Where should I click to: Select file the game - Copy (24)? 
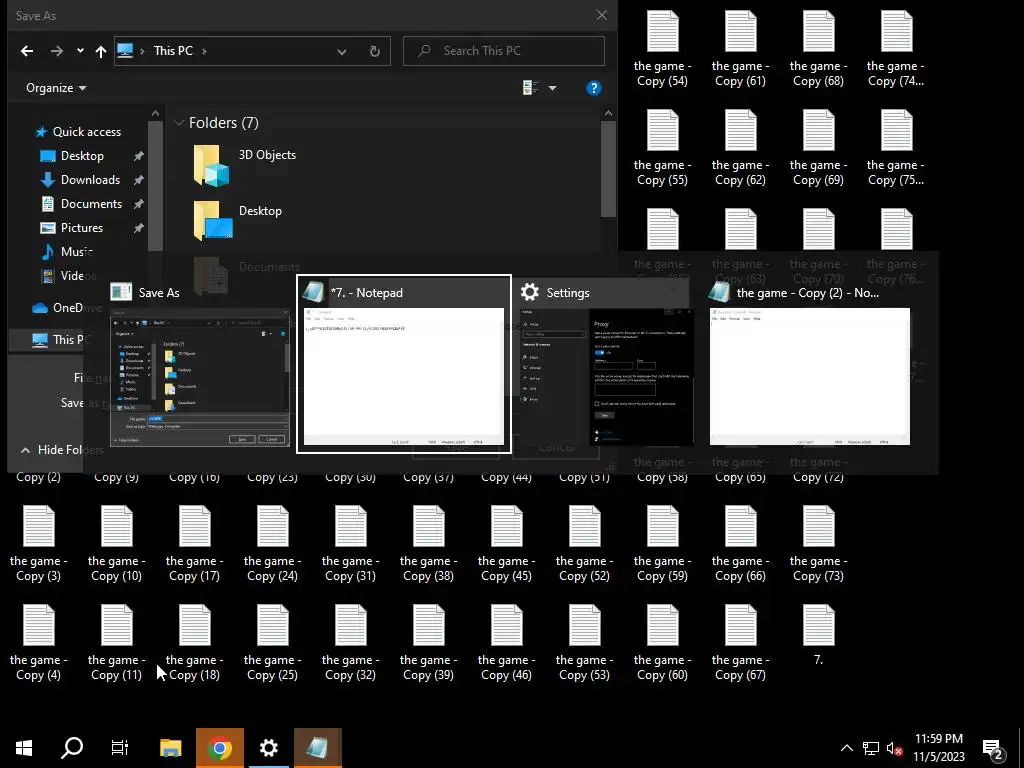(x=272, y=545)
